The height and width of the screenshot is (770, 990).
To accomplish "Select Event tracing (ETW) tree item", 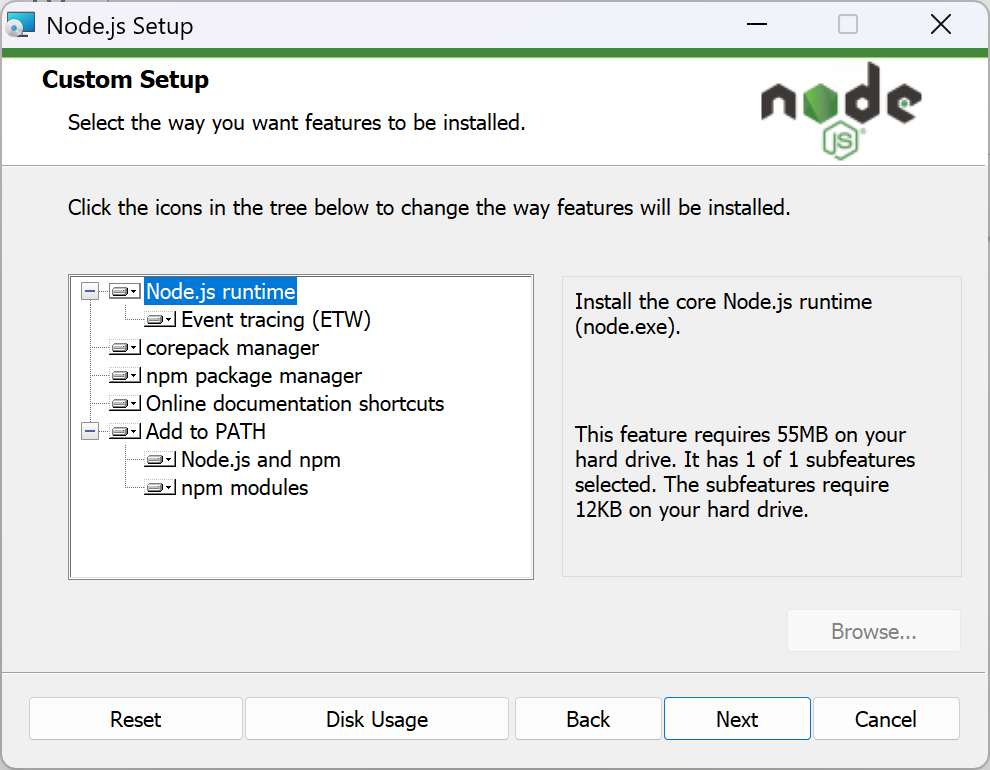I will [276, 319].
